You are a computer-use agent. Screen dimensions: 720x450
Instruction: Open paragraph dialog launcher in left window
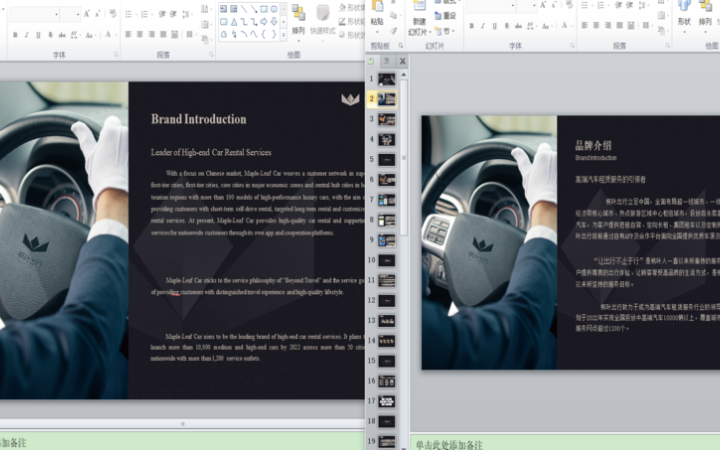coord(211,55)
